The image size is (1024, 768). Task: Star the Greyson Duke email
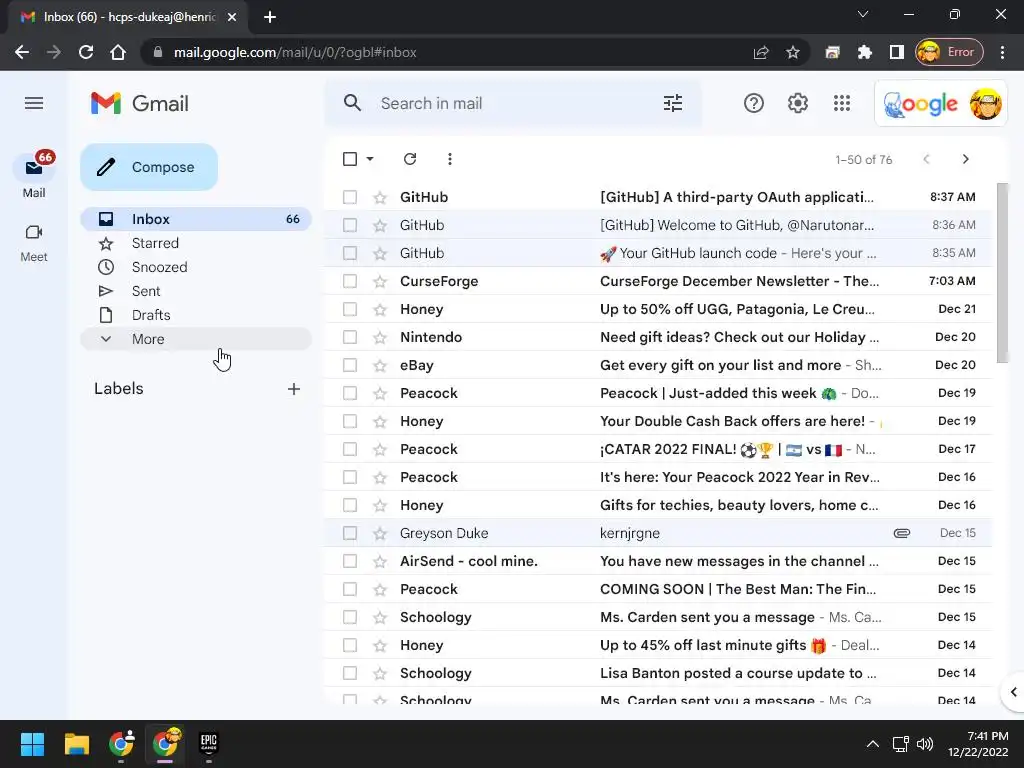click(380, 534)
